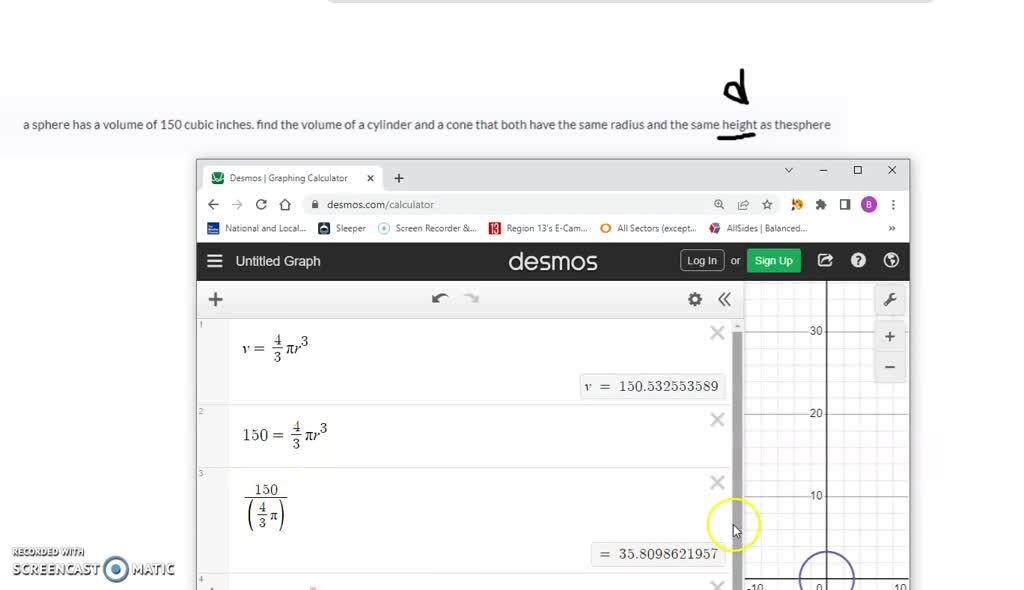Switch to the Desmos Graphing Calculator tab

click(x=290, y=177)
